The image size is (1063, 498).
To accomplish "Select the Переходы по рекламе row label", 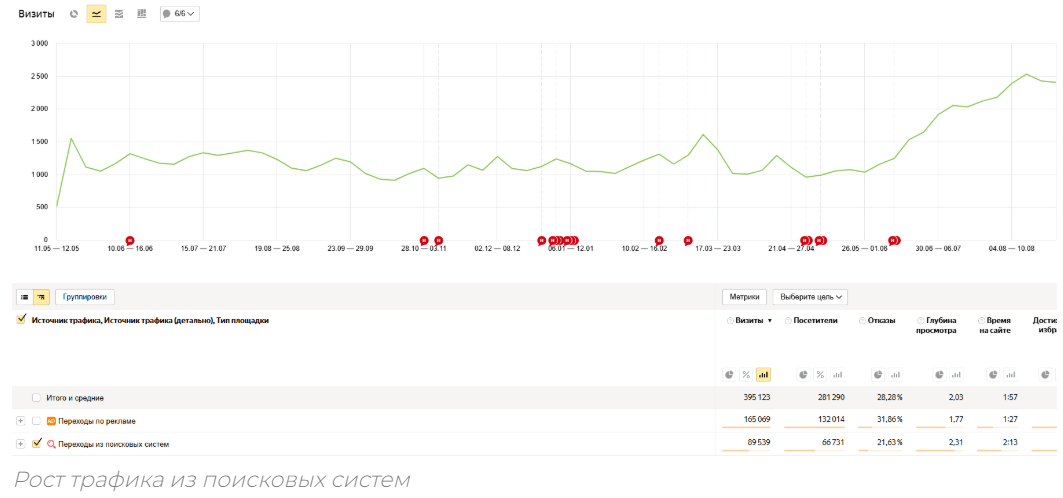I will click(x=97, y=421).
